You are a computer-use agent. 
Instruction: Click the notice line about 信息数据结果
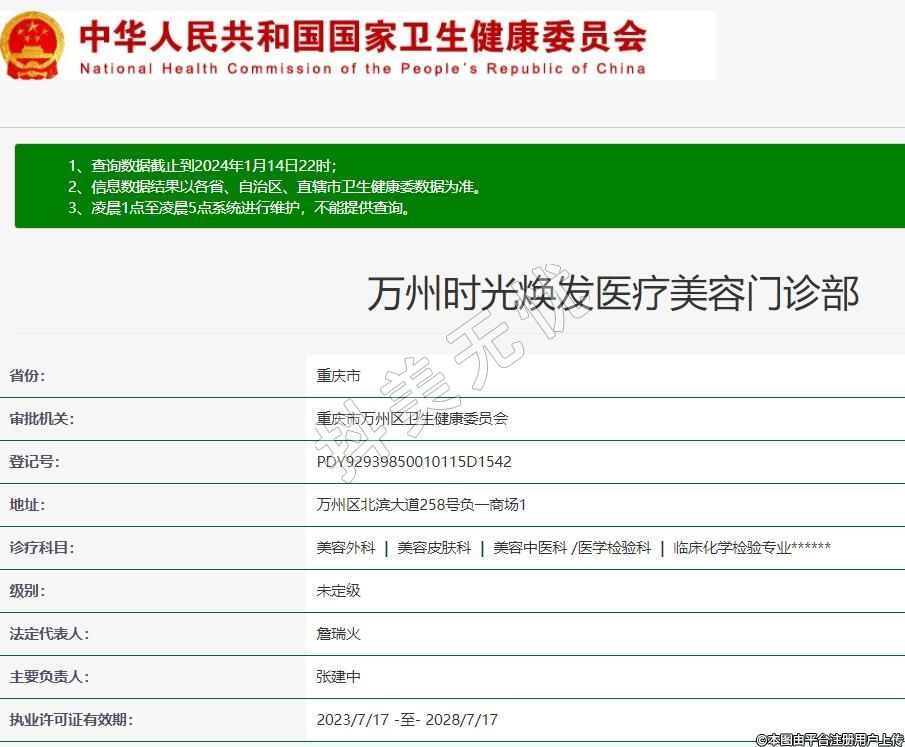point(274,187)
